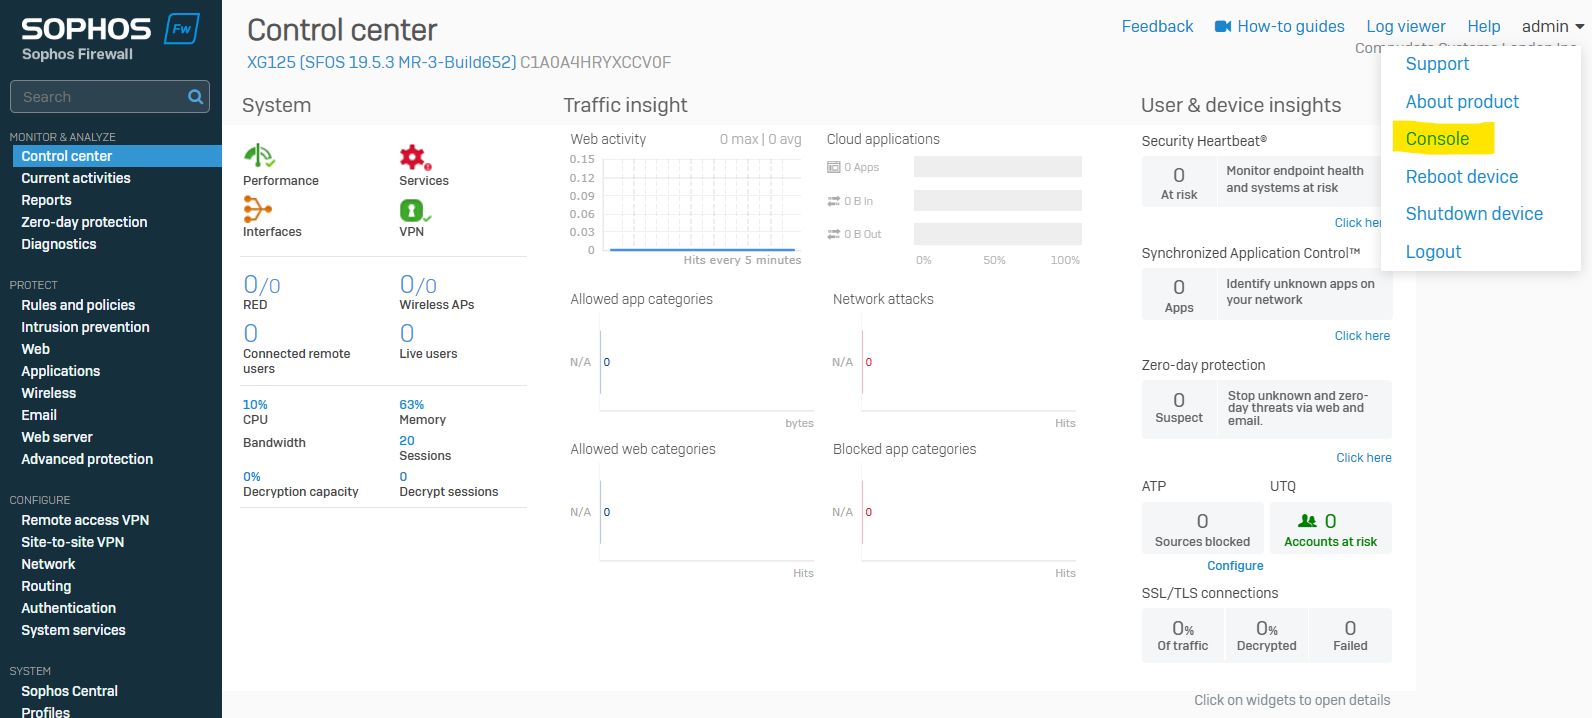Click the 0 B In transfer icon
The width and height of the screenshot is (1592, 718).
(x=833, y=201)
